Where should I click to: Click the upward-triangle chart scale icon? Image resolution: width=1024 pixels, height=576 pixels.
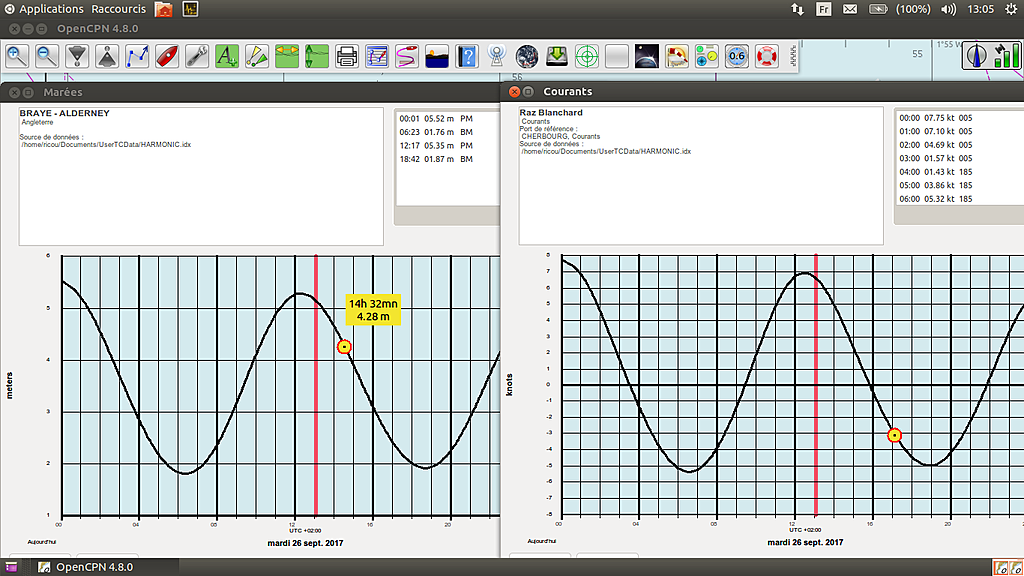[107, 56]
